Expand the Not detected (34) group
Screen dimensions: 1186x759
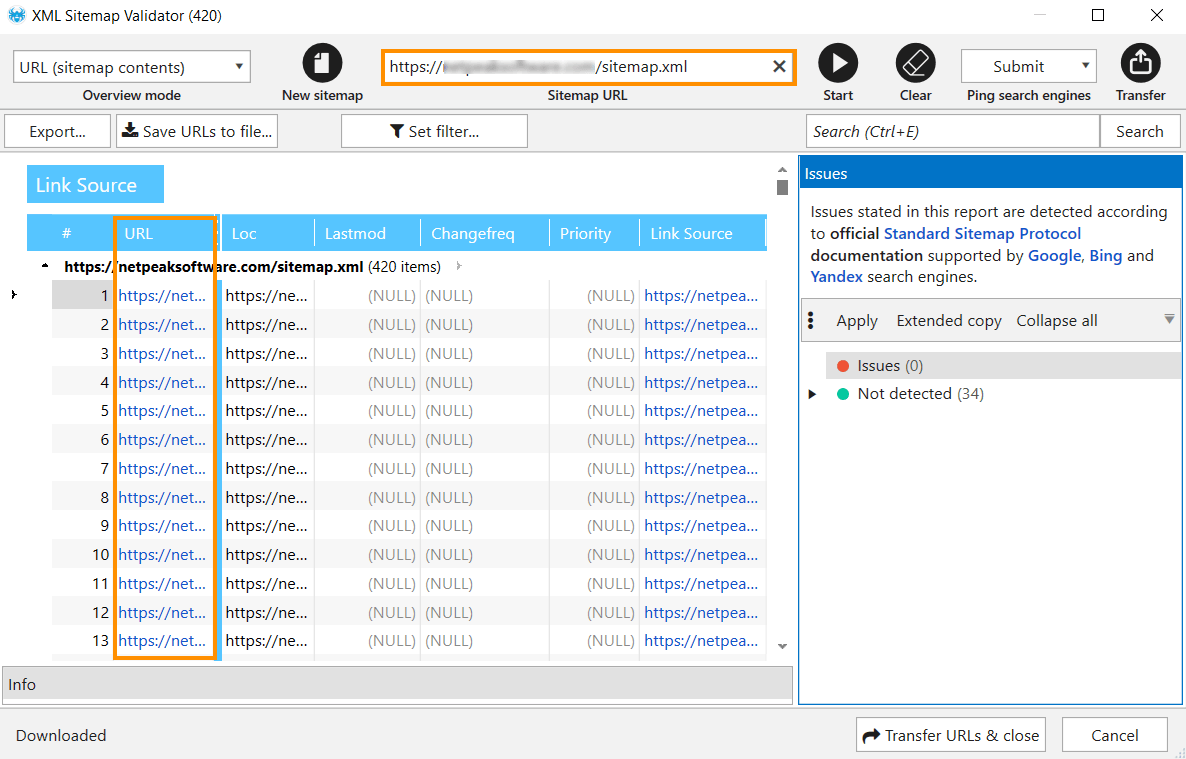[812, 394]
